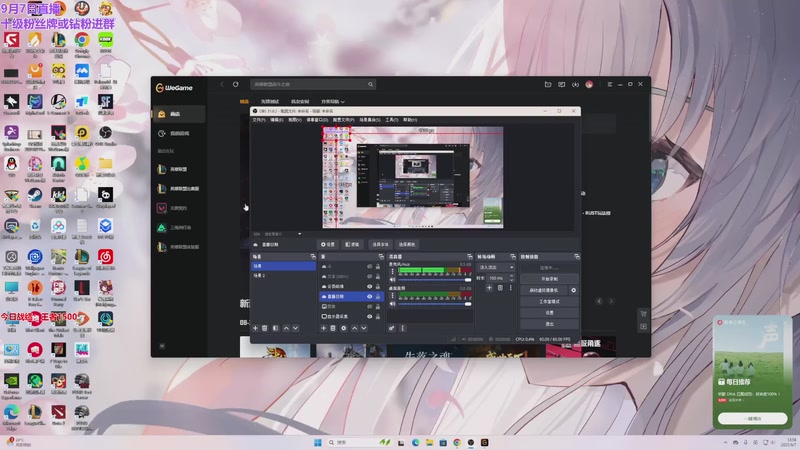Toggle lock of highlighted source row
The image size is (800, 450).
point(378,296)
